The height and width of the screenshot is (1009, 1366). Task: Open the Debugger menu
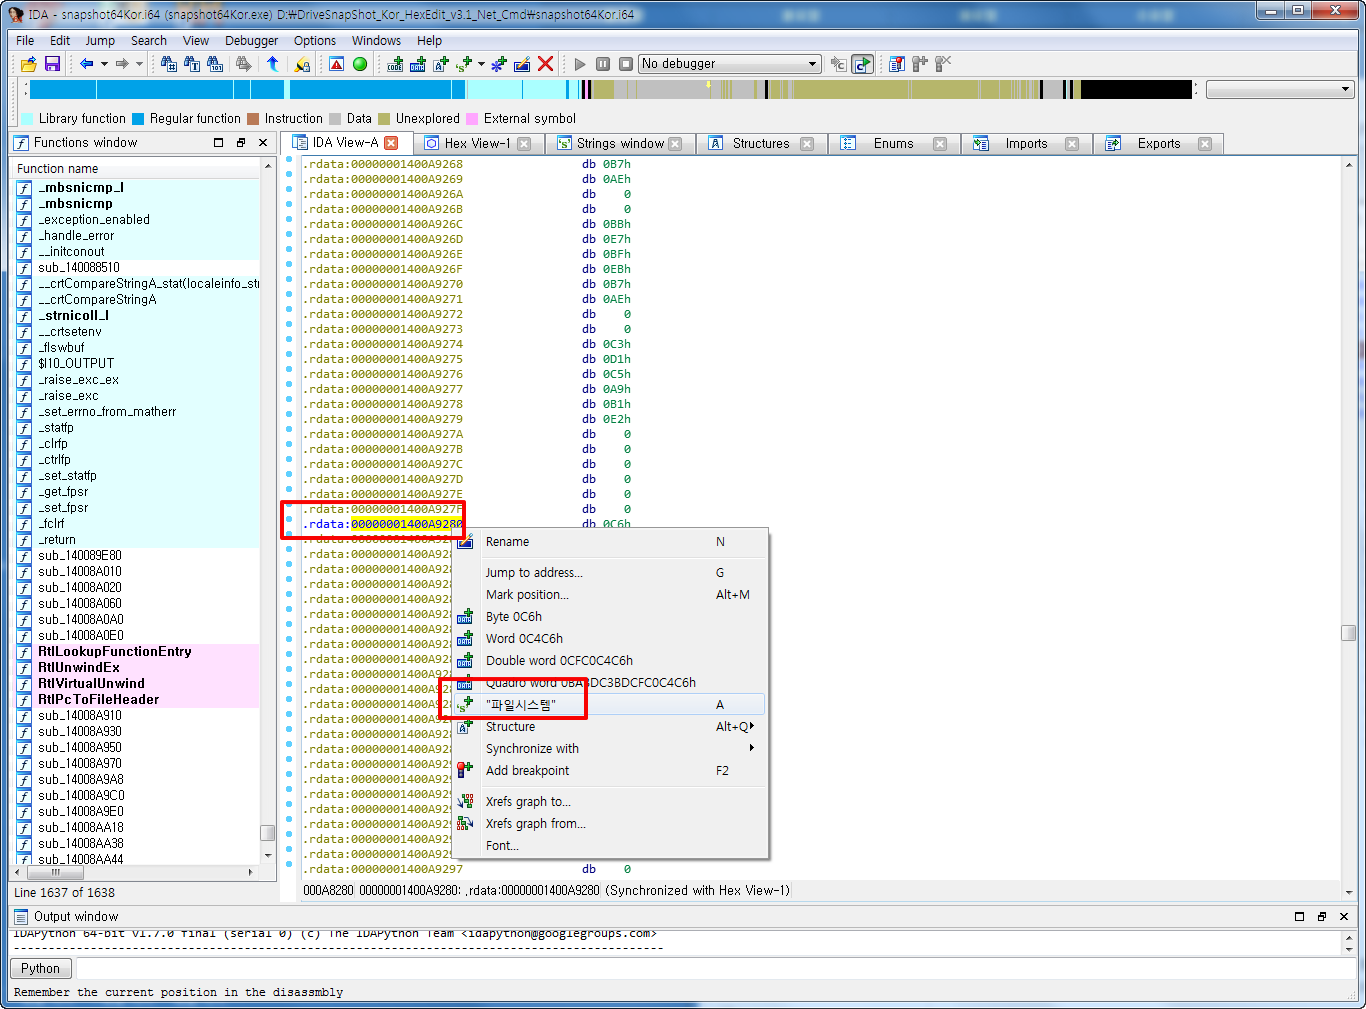point(252,41)
